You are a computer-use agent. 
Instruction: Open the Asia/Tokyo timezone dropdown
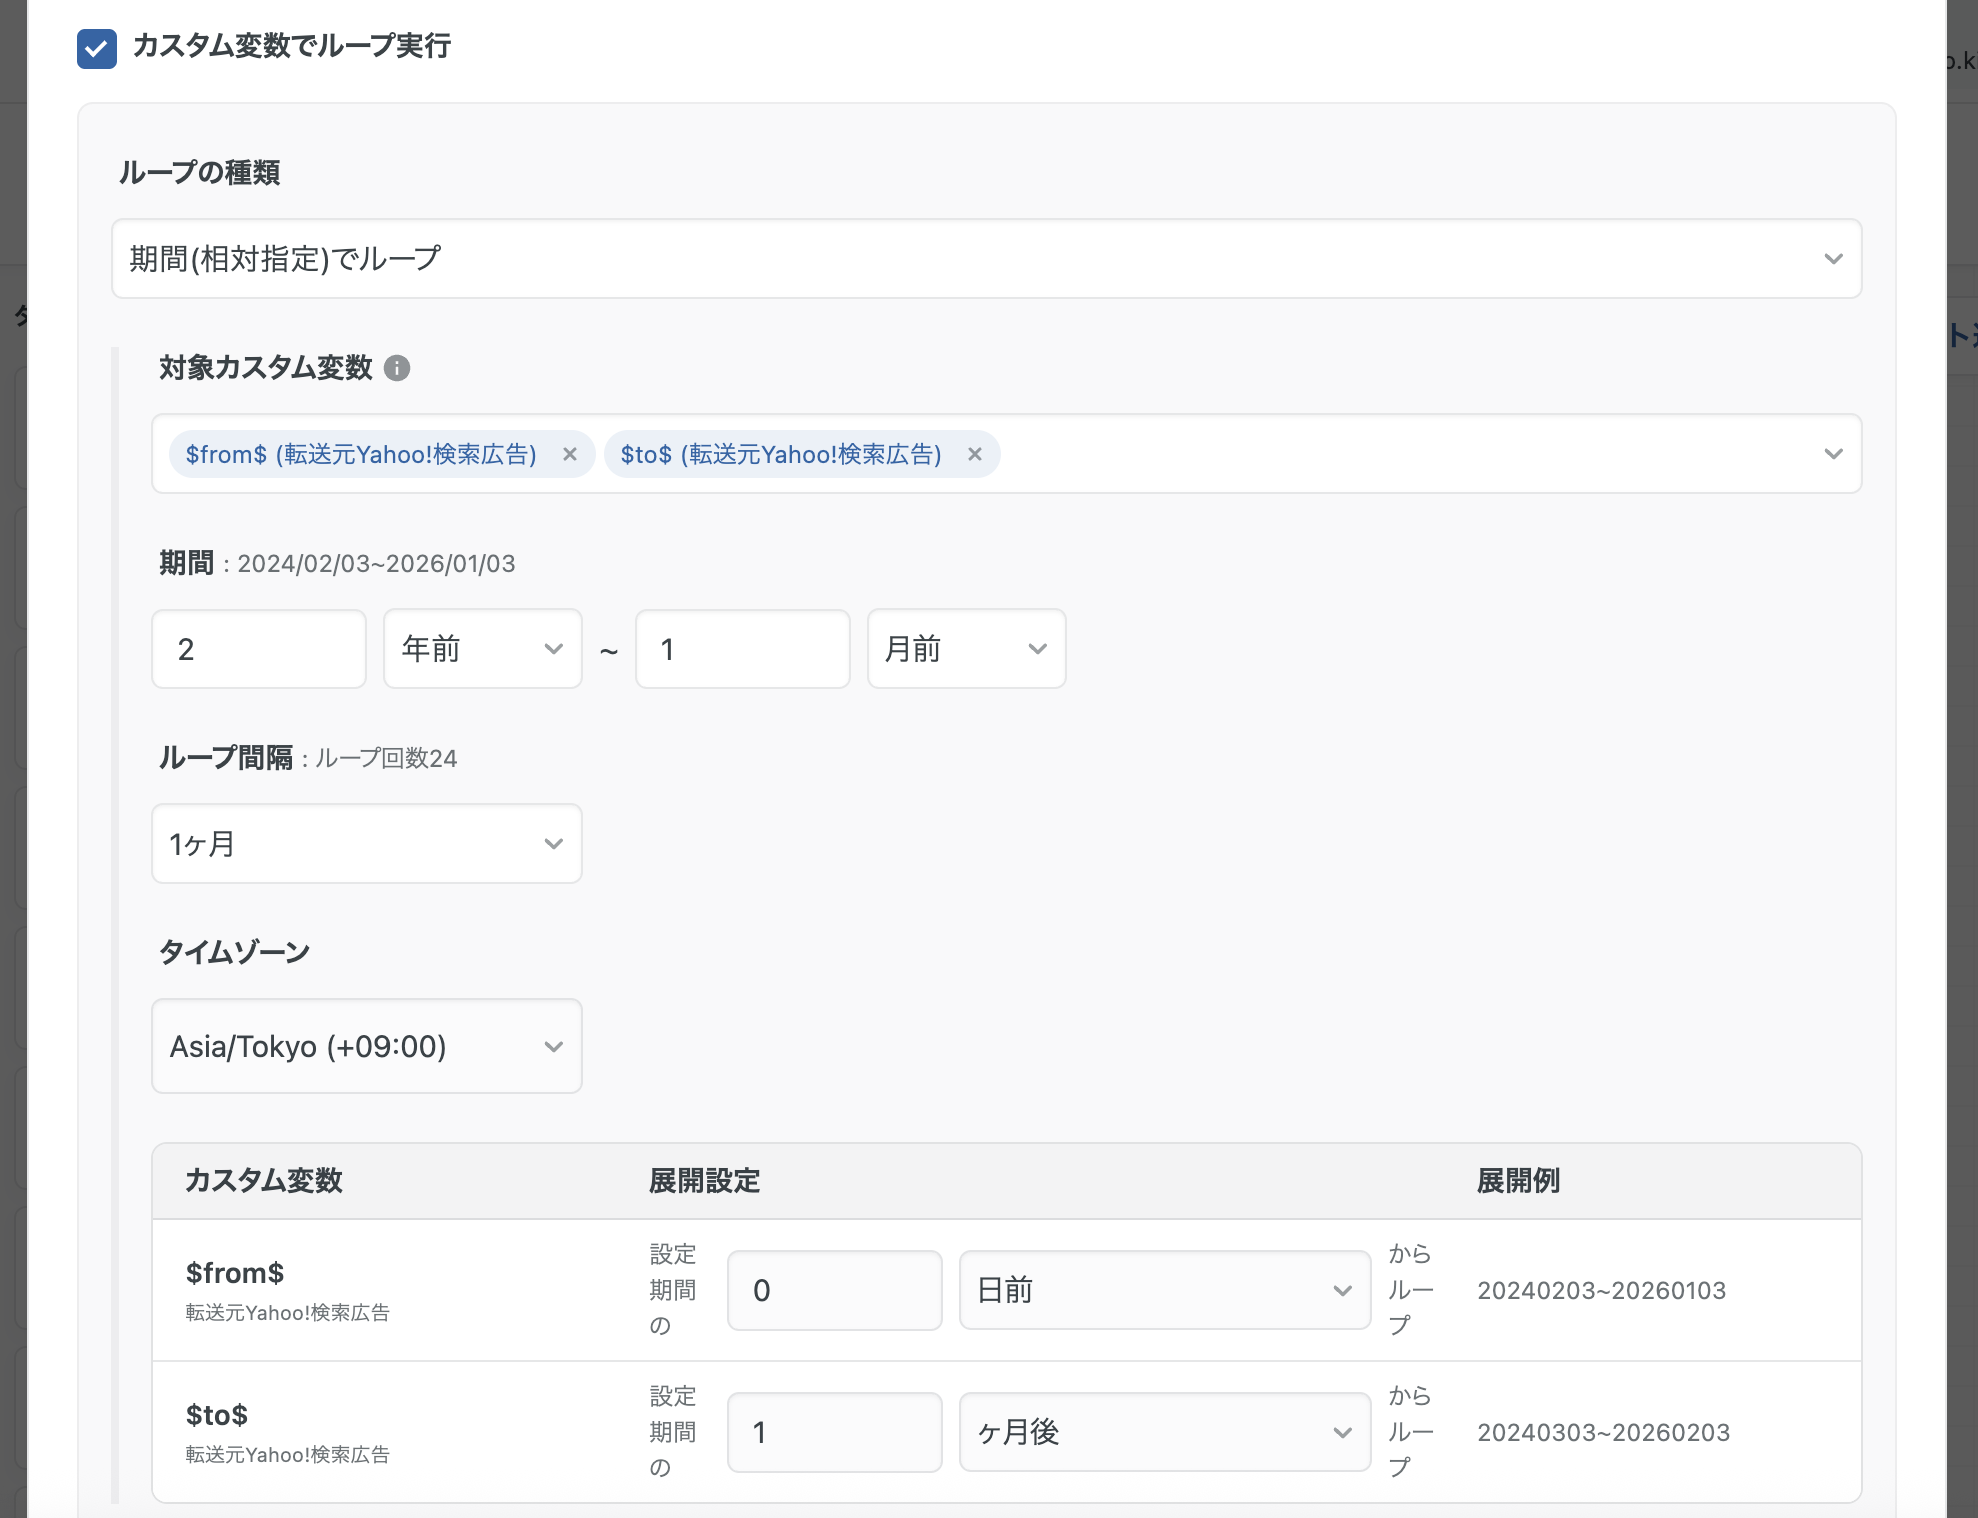point(366,1046)
